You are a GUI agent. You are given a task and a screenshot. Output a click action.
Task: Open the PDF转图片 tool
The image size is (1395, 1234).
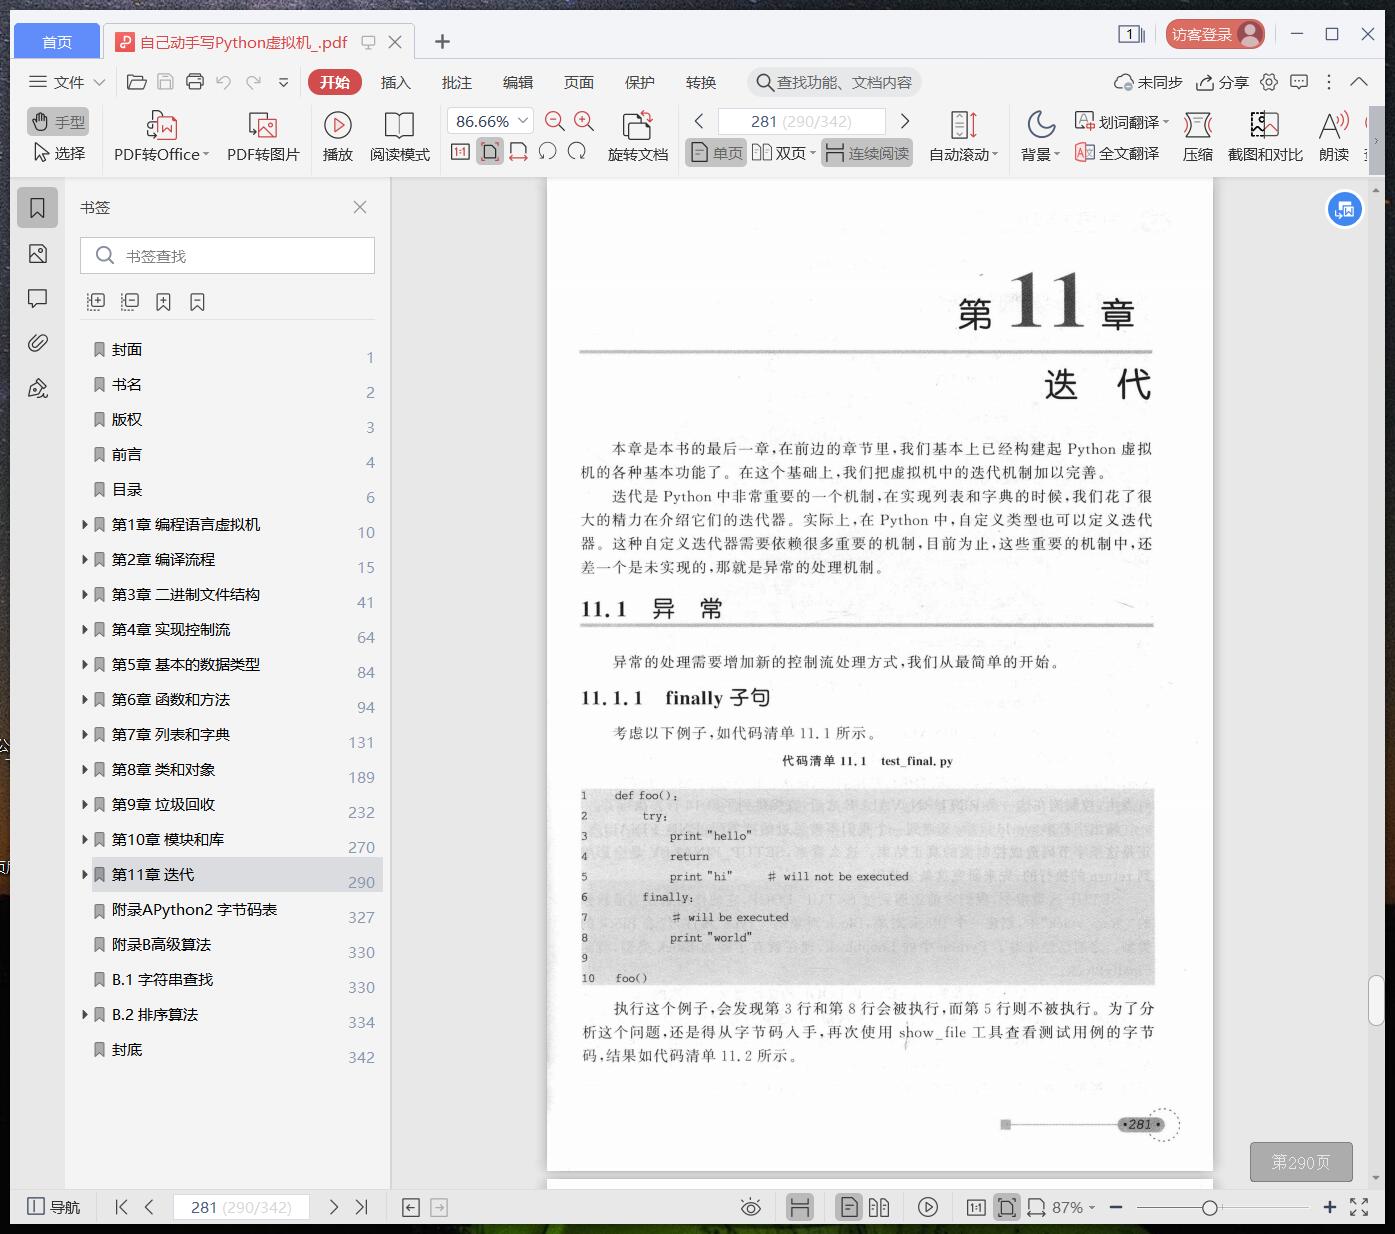[x=263, y=136]
